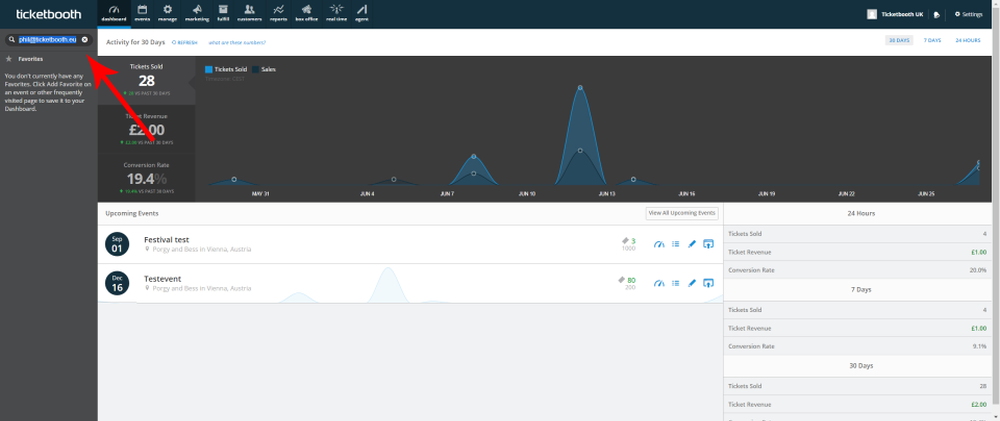Switch activity range to 24 HOURS

(x=967, y=40)
